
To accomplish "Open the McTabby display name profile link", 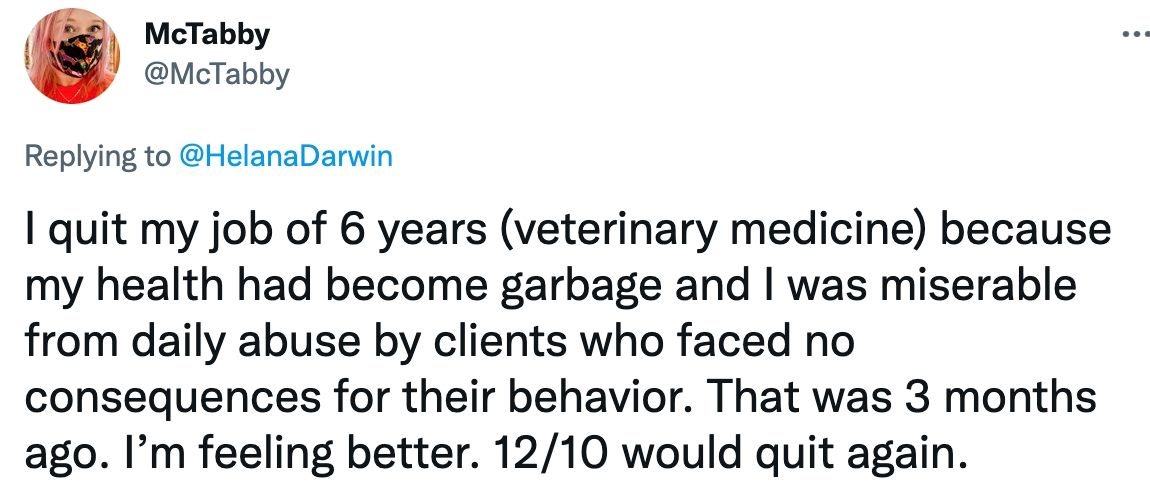I will point(207,34).
